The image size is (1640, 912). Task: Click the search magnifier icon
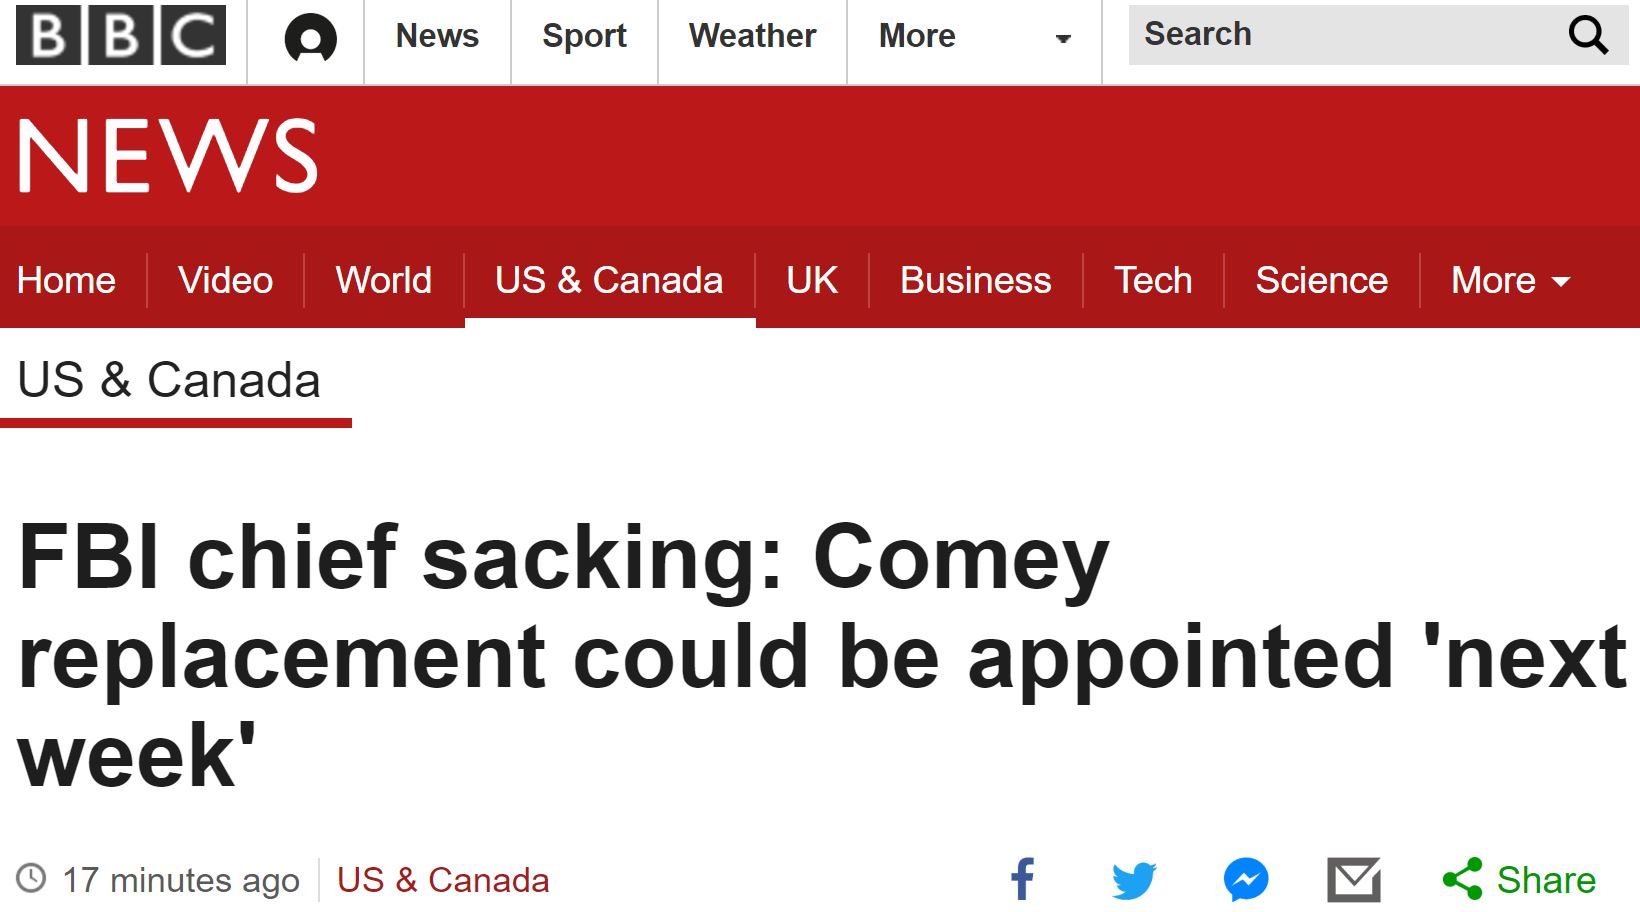(x=1587, y=36)
